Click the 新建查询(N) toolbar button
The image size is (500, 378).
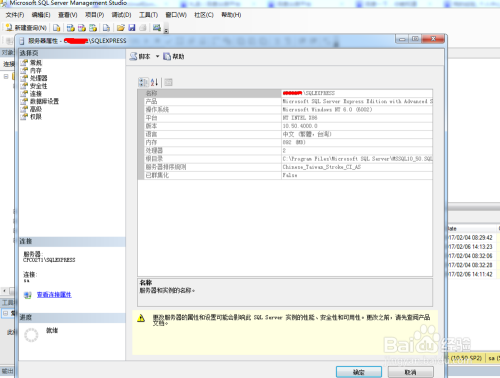click(x=26, y=28)
